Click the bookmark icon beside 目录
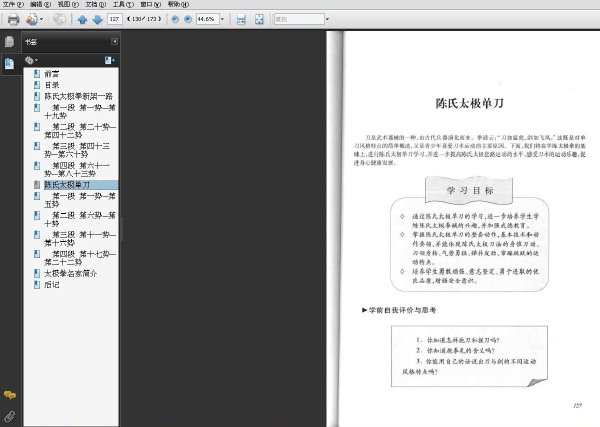 tap(37, 85)
